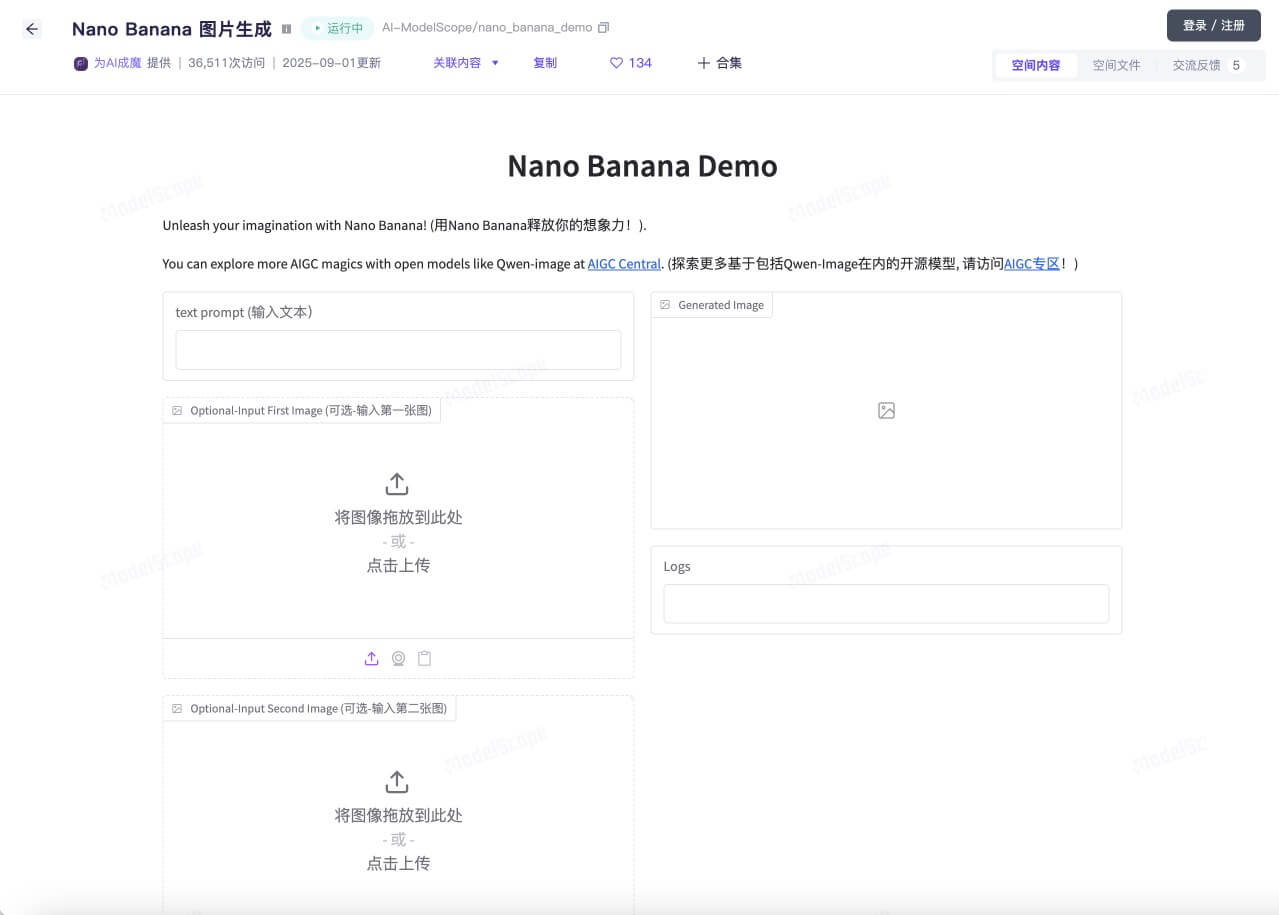Click the 运行中 status badge
Image resolution: width=1279 pixels, height=915 pixels.
[x=339, y=29]
